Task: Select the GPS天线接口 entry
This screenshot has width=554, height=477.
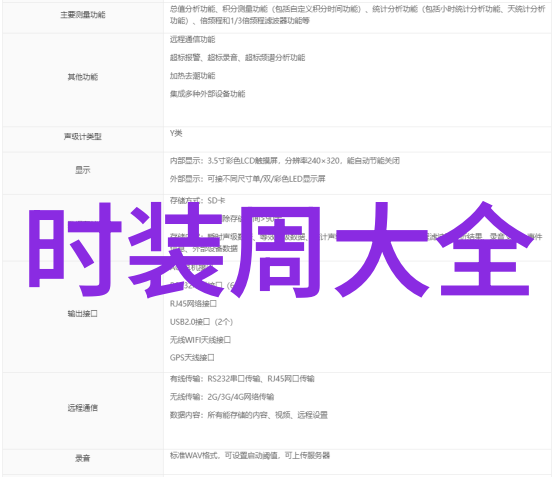Action: [192, 358]
